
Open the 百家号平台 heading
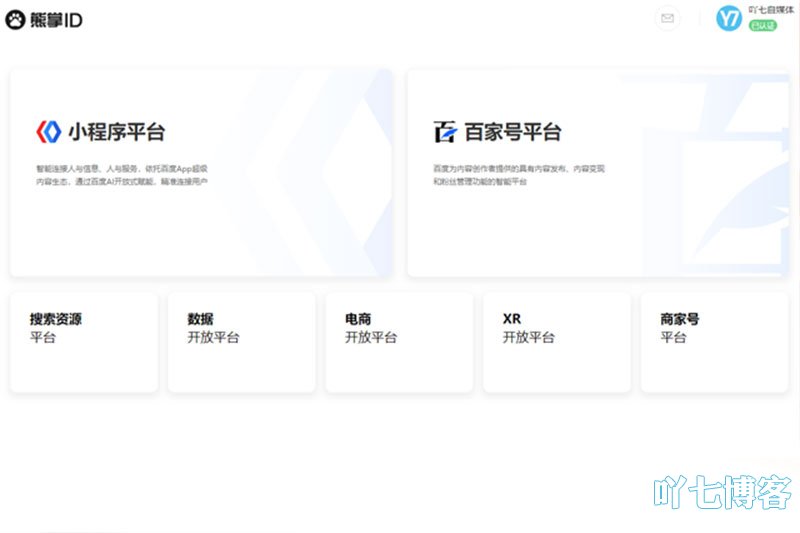point(513,132)
